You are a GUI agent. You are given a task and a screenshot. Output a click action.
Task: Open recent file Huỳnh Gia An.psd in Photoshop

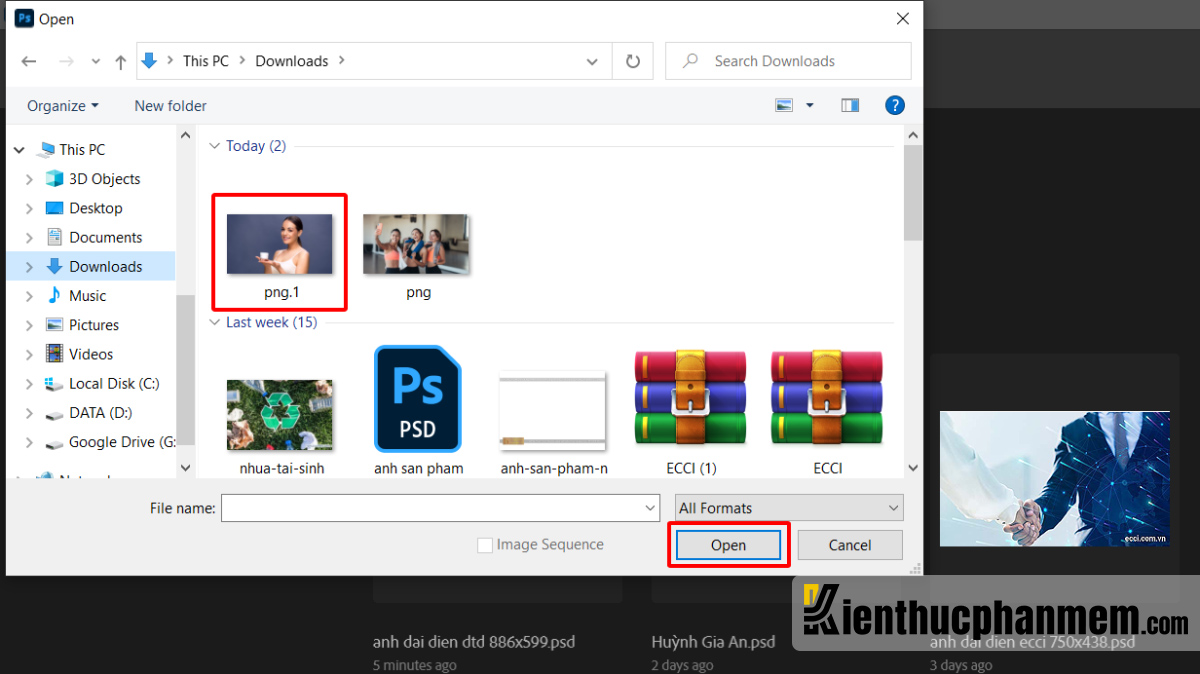click(x=714, y=642)
